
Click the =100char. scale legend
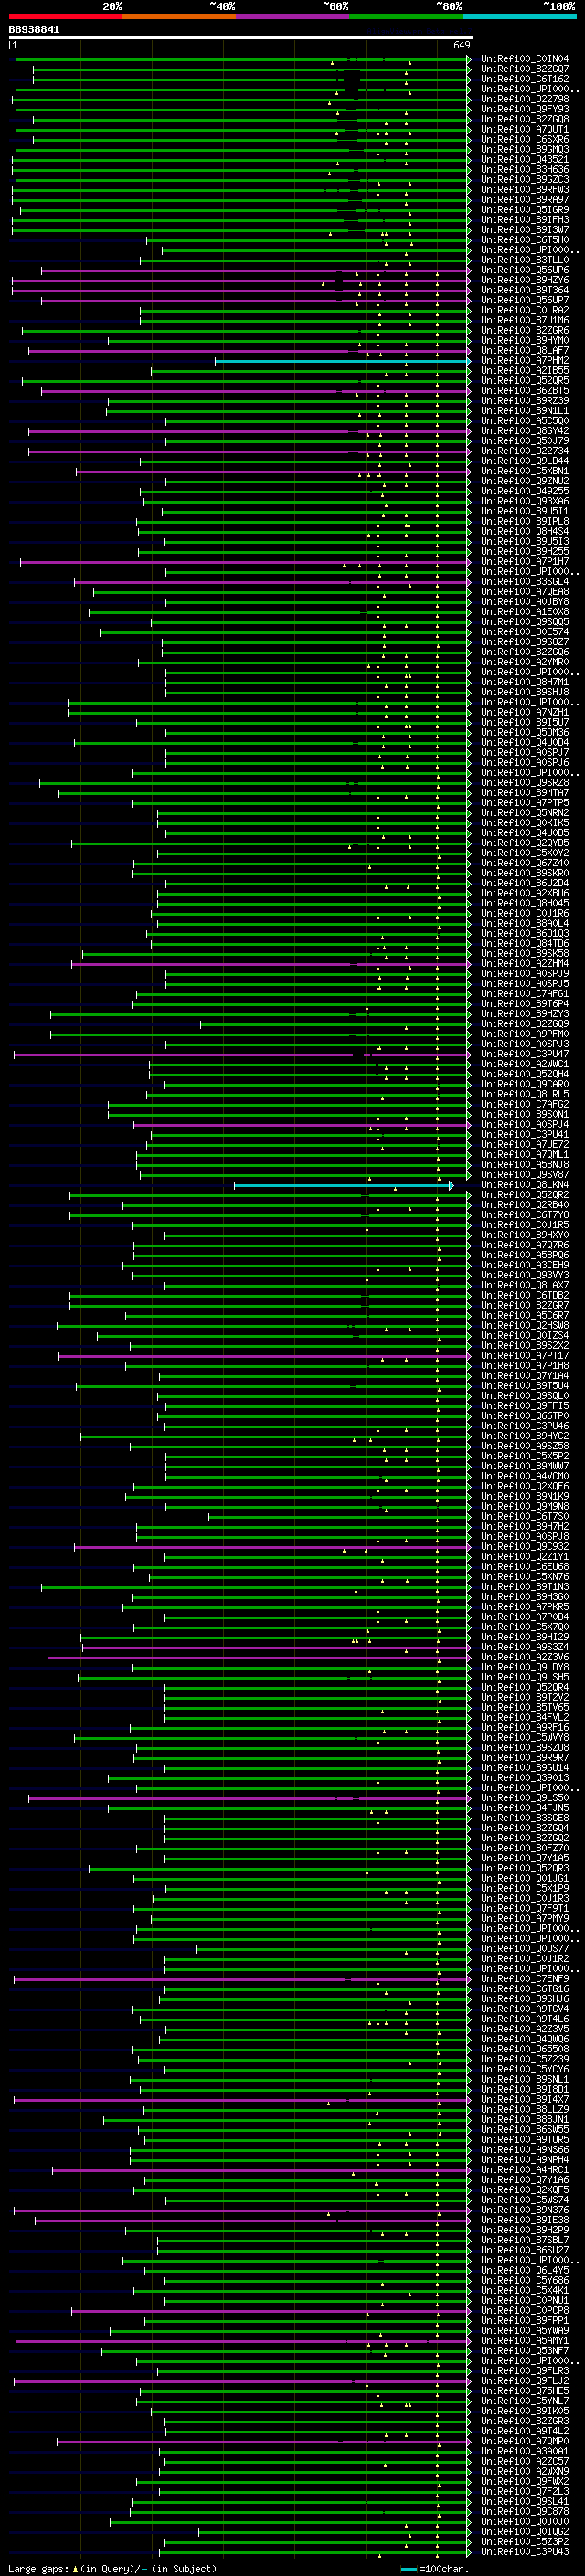(x=434, y=2568)
